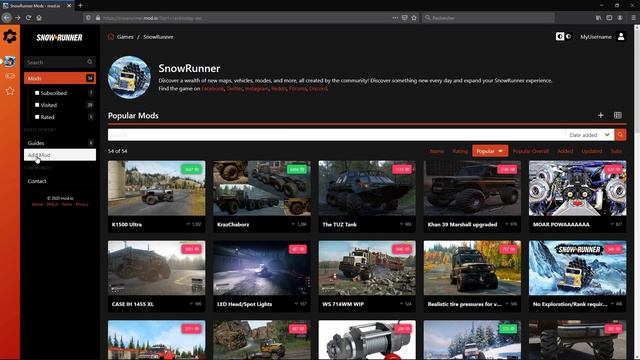The width and height of the screenshot is (640, 360).
Task: Open the KrazChaborz mod thumbnail
Action: click(262, 188)
